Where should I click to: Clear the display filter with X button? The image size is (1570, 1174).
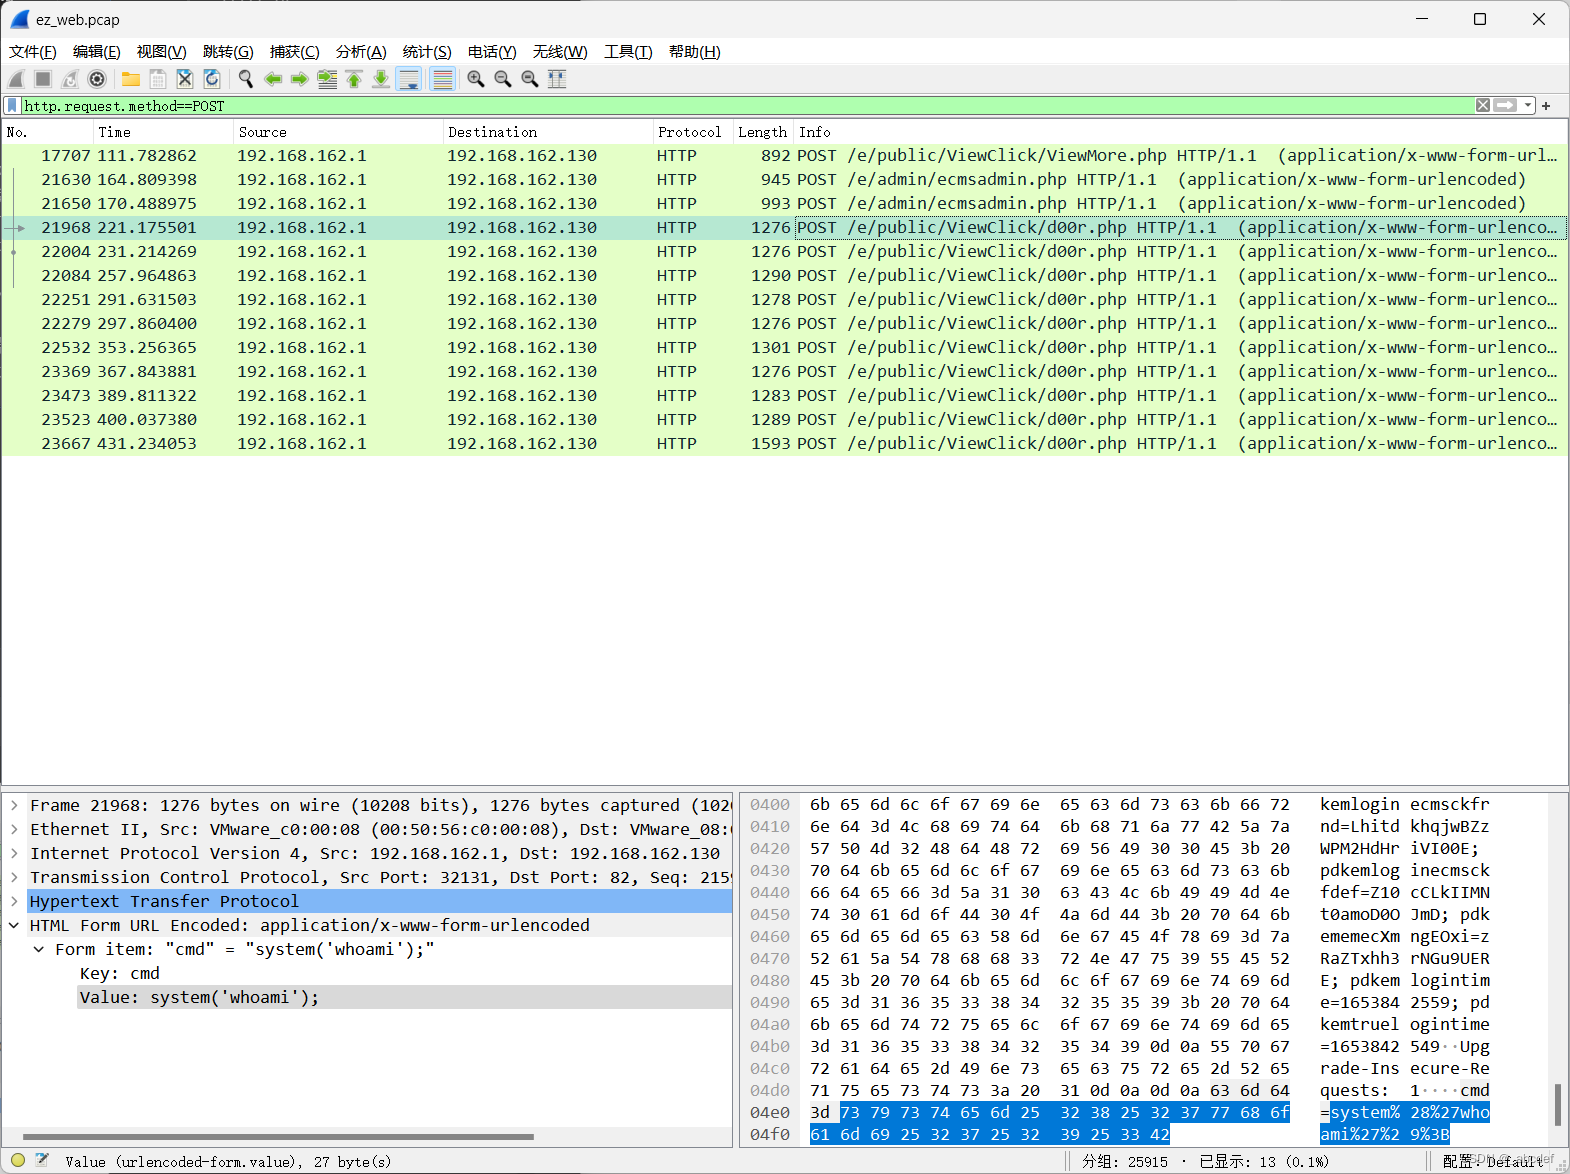tap(1483, 105)
